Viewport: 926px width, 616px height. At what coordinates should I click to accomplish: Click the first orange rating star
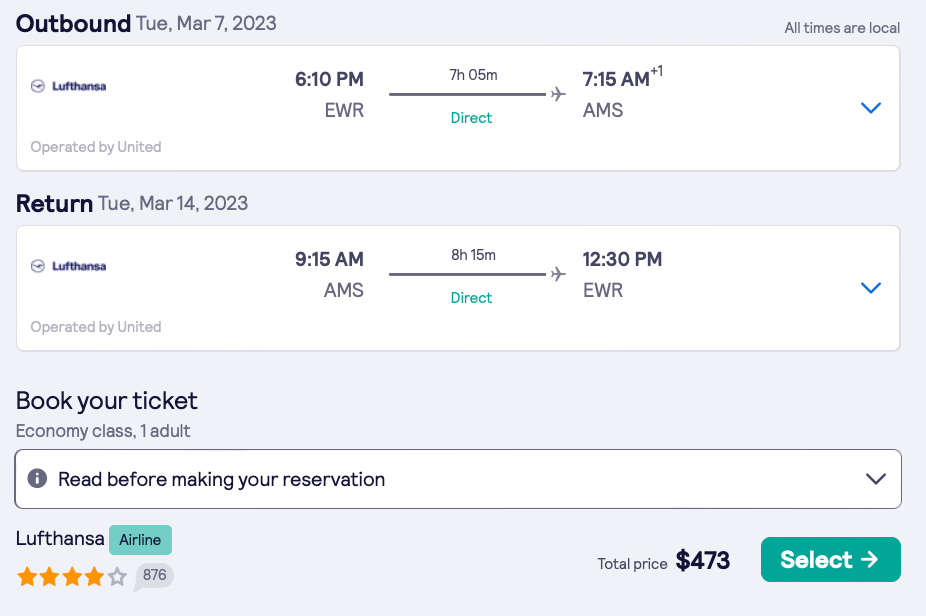coord(26,576)
